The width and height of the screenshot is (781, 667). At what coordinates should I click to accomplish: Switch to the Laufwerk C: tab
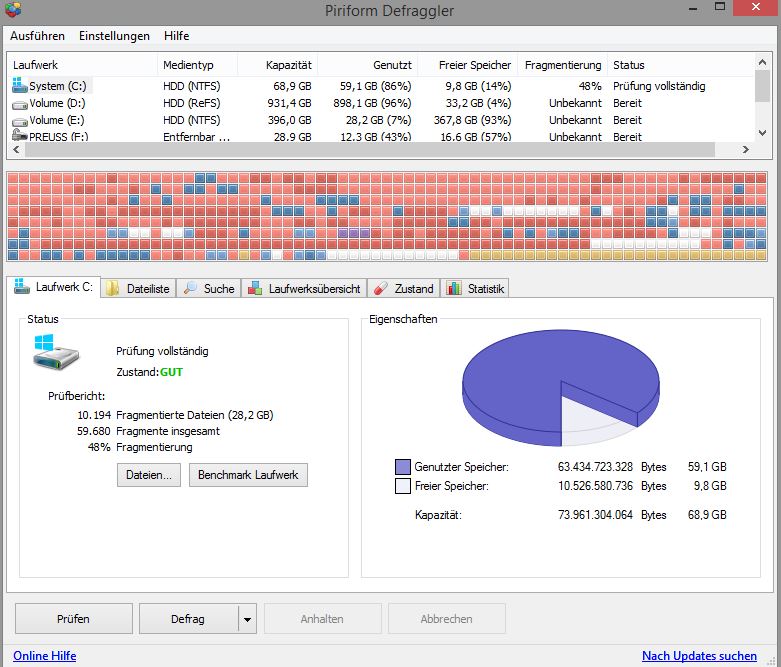coord(54,287)
